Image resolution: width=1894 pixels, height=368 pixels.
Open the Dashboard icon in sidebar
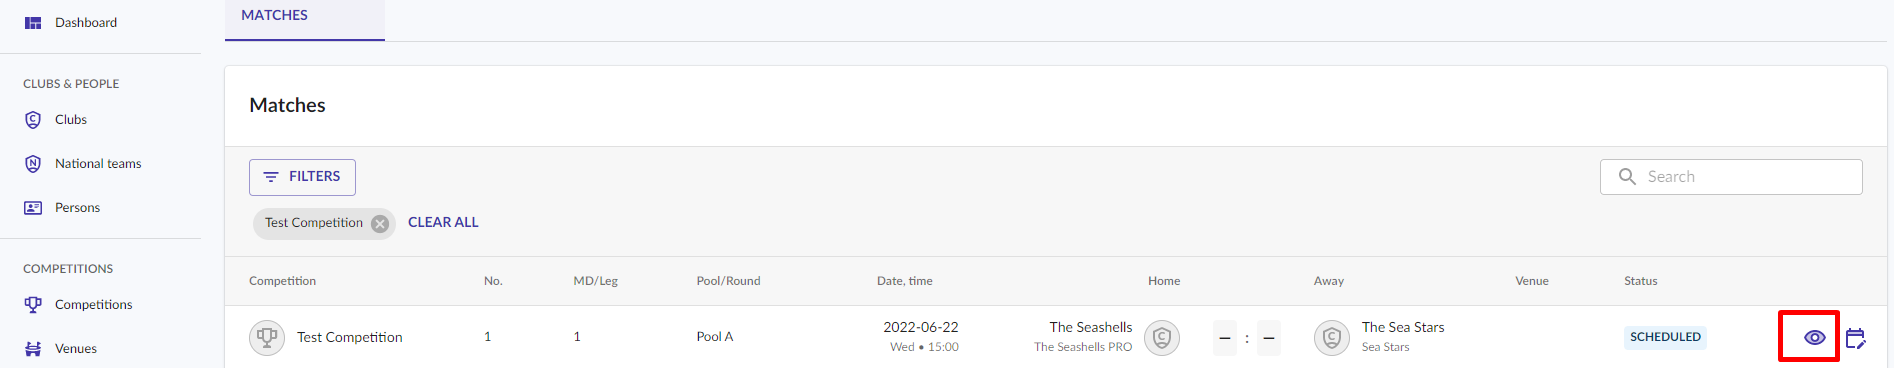tap(33, 23)
